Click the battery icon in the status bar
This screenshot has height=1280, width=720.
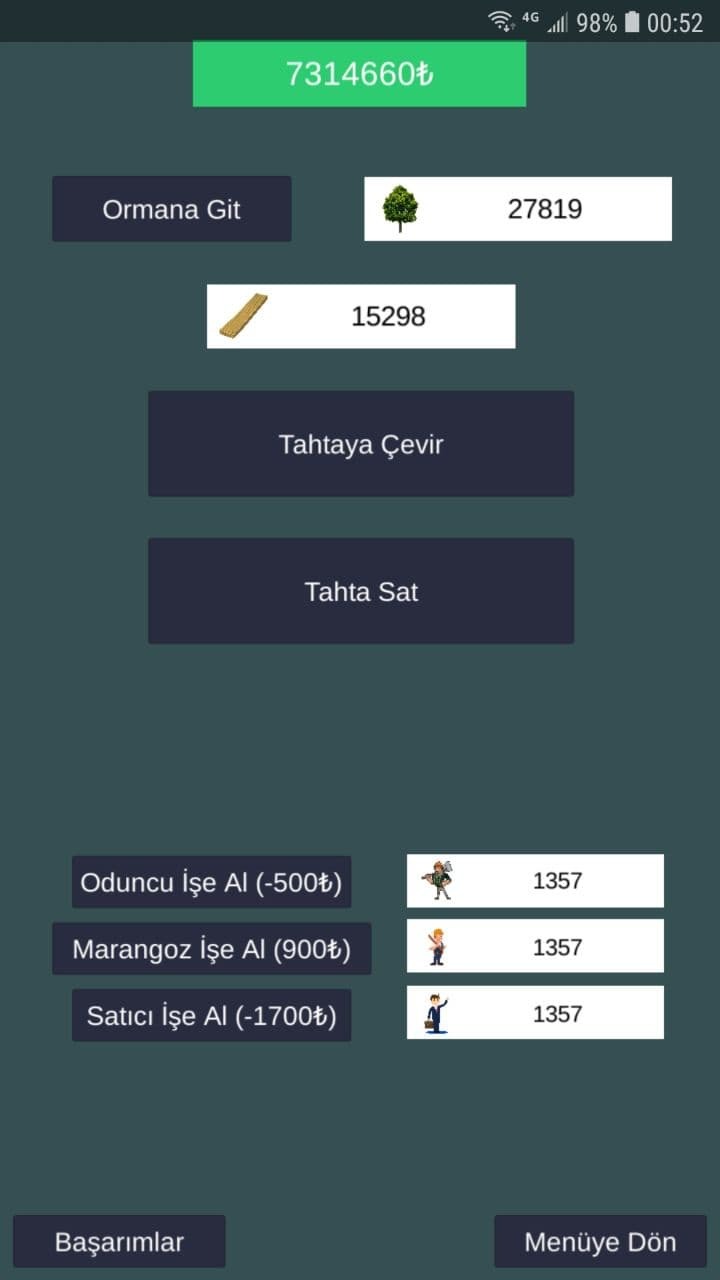click(x=634, y=22)
